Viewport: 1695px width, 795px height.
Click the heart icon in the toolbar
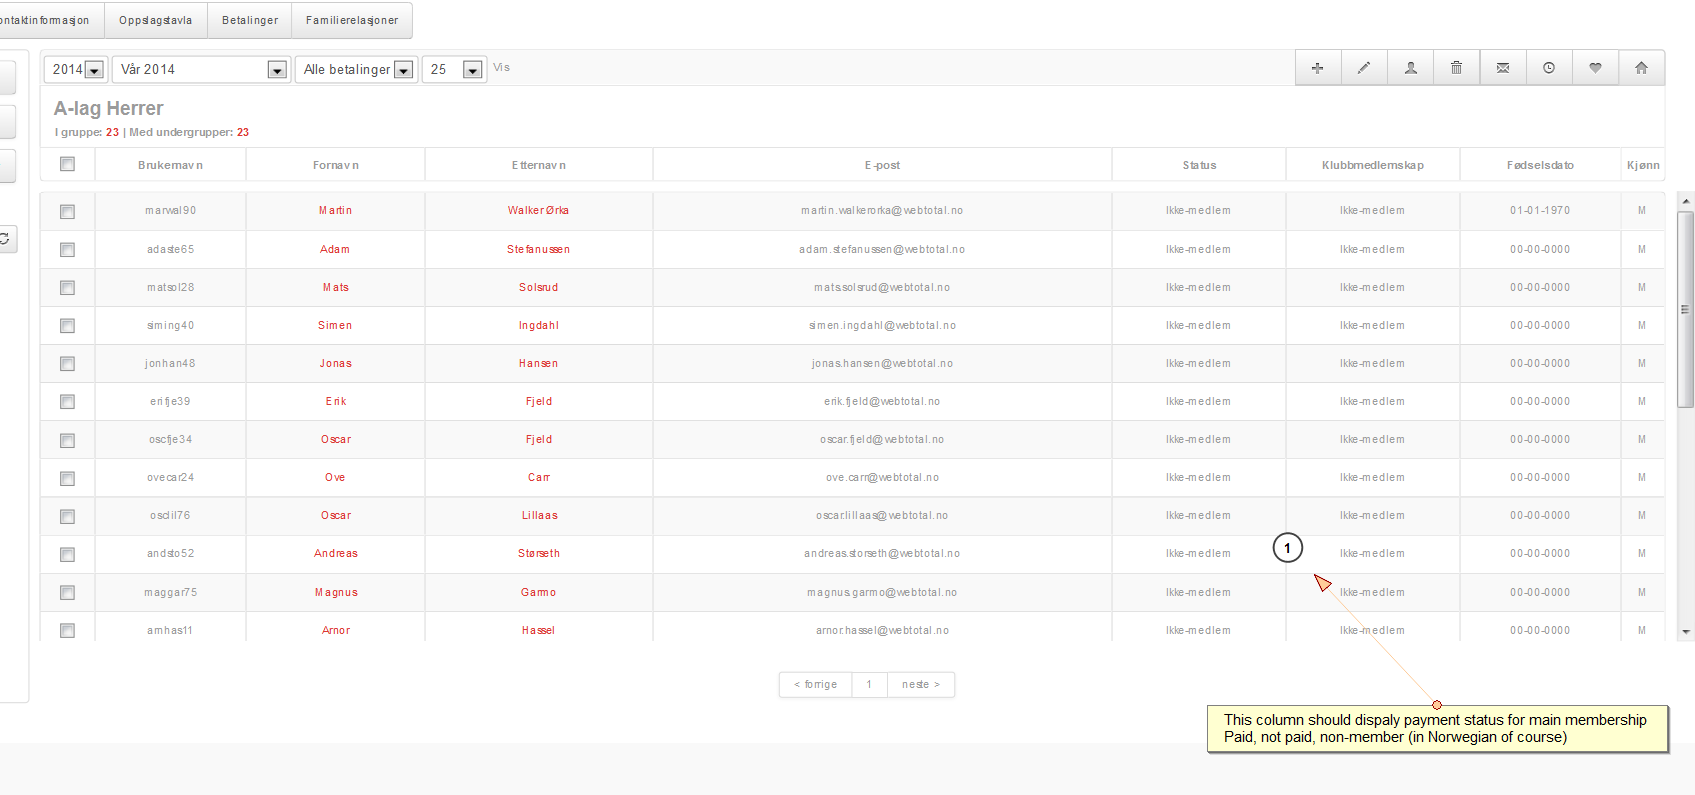1595,68
